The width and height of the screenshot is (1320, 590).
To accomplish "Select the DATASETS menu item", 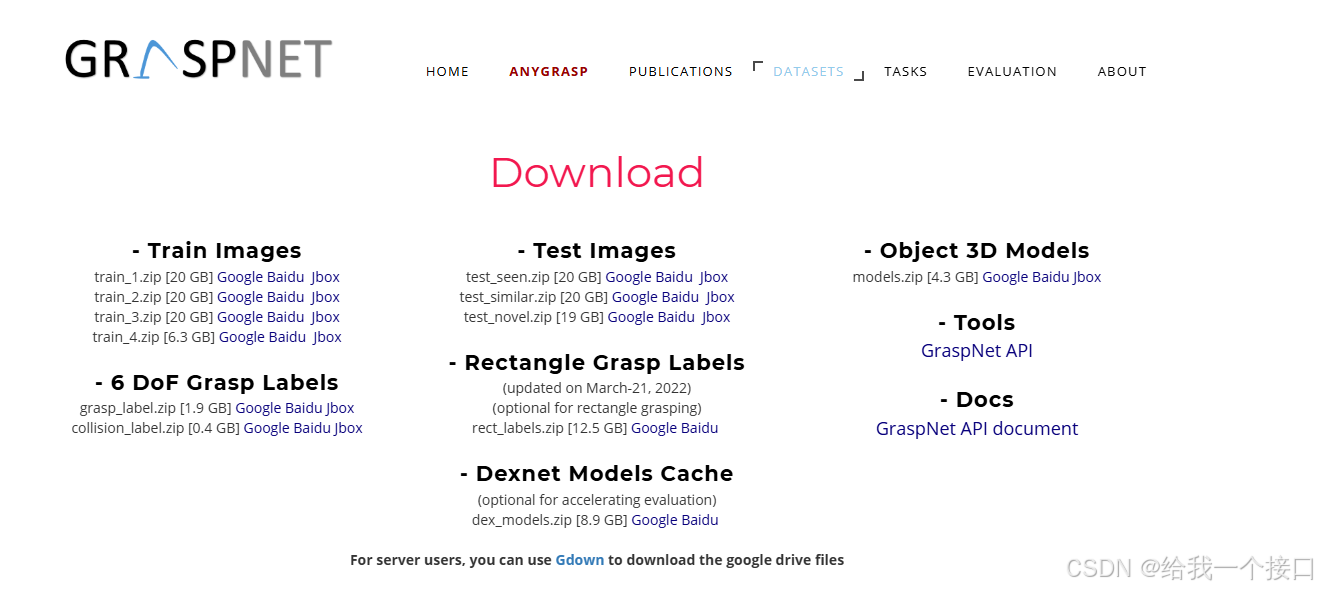I will tap(808, 72).
